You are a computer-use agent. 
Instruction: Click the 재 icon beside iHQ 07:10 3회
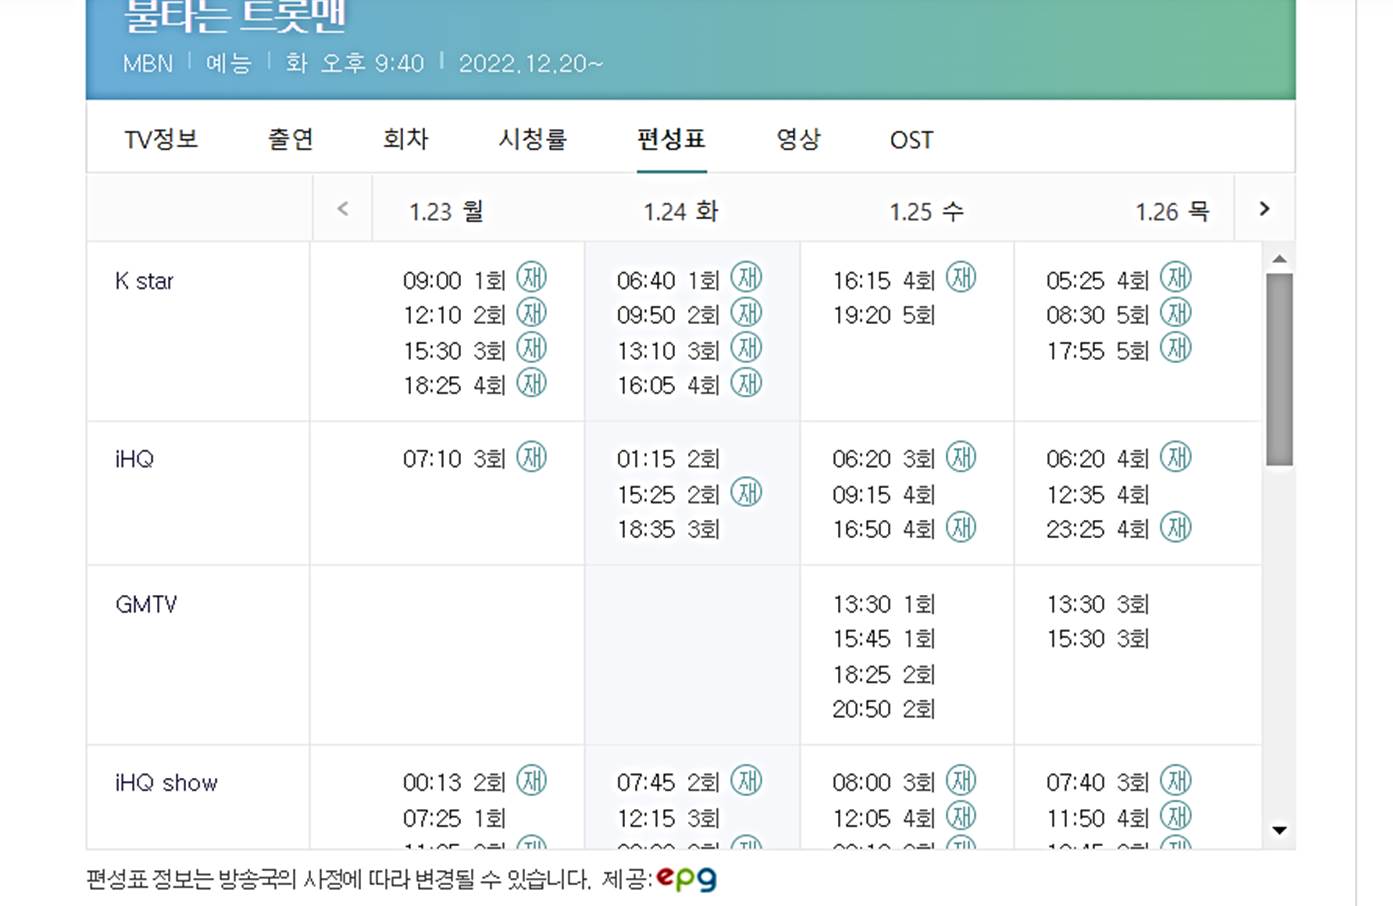[533, 457]
